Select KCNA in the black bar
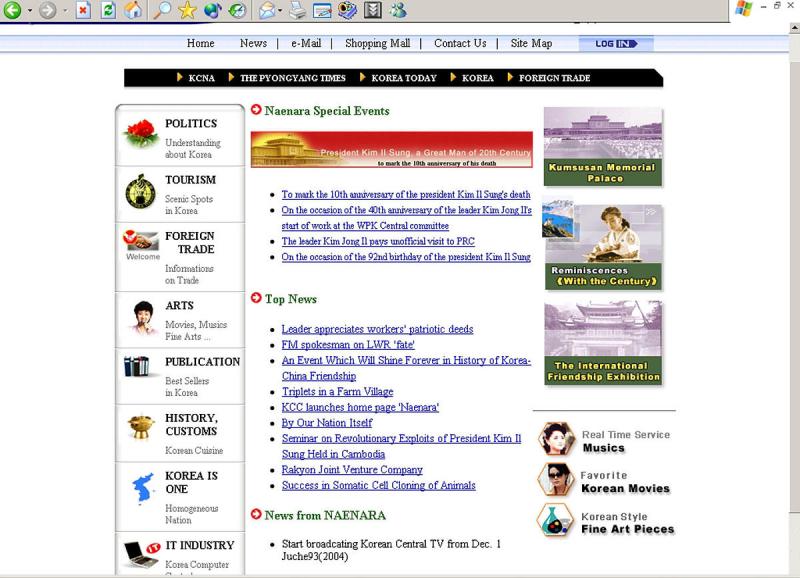The image size is (800, 578). tap(202, 78)
